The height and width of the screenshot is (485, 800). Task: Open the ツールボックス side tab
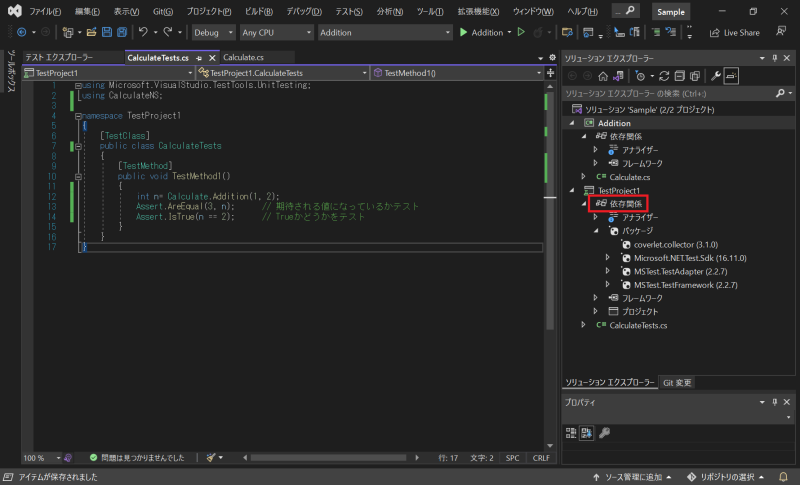tap(11, 71)
